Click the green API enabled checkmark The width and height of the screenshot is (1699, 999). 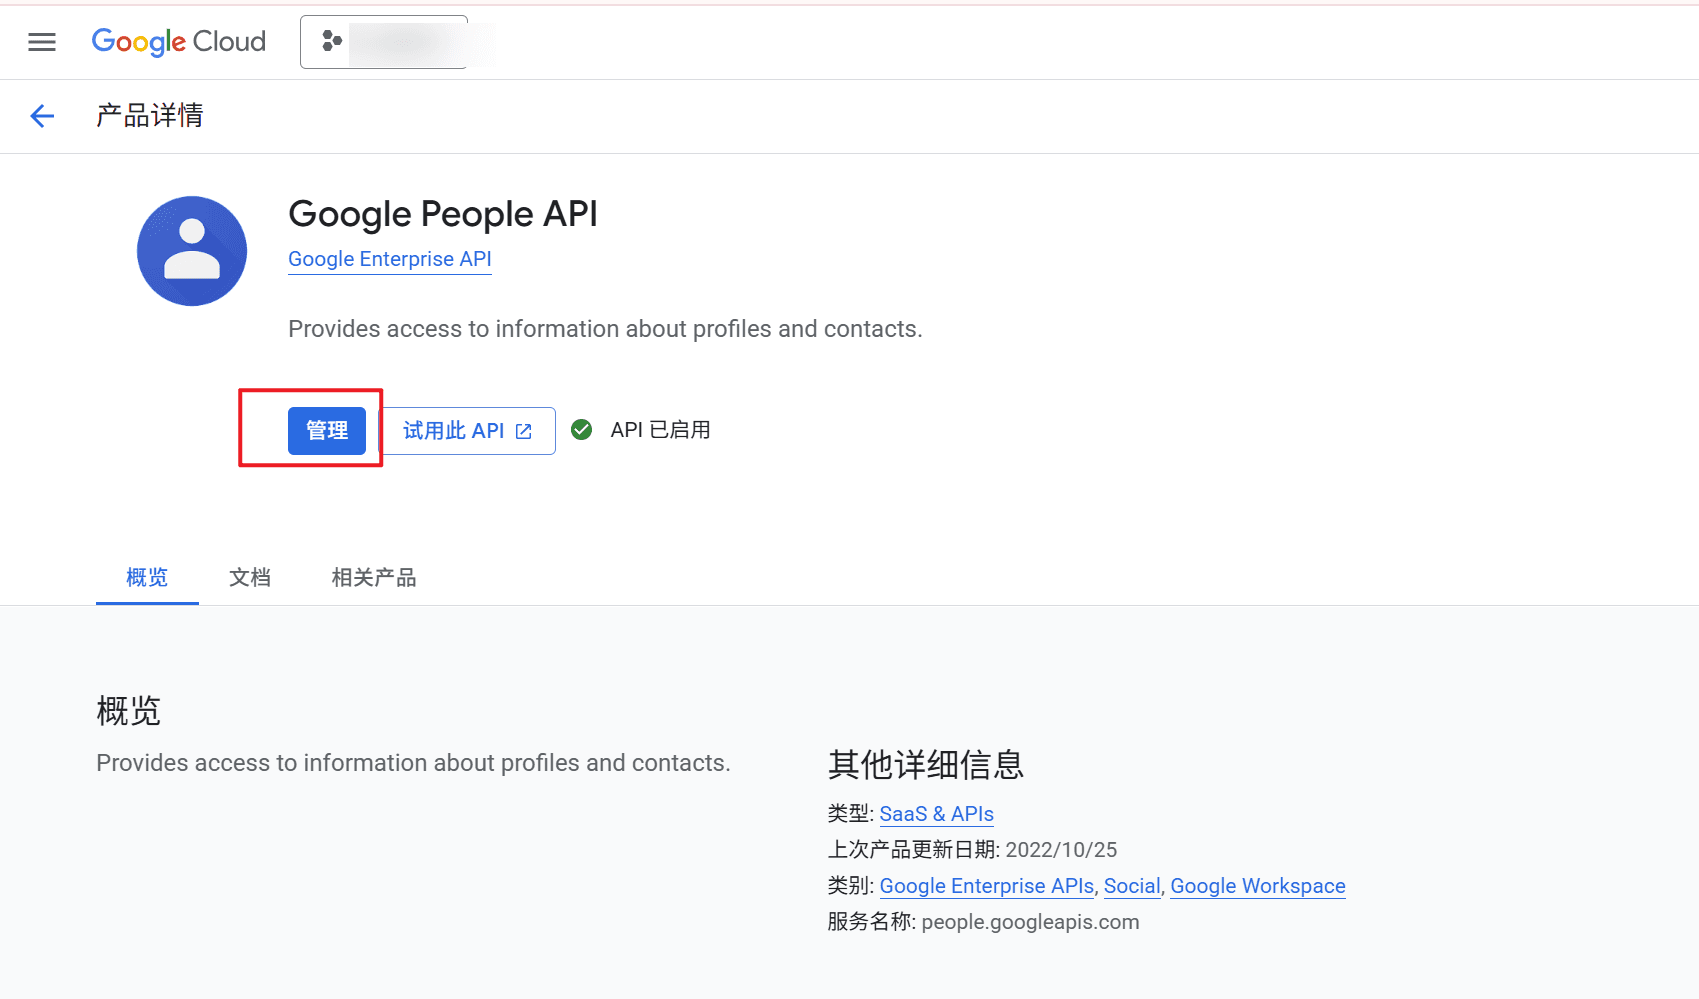581,430
